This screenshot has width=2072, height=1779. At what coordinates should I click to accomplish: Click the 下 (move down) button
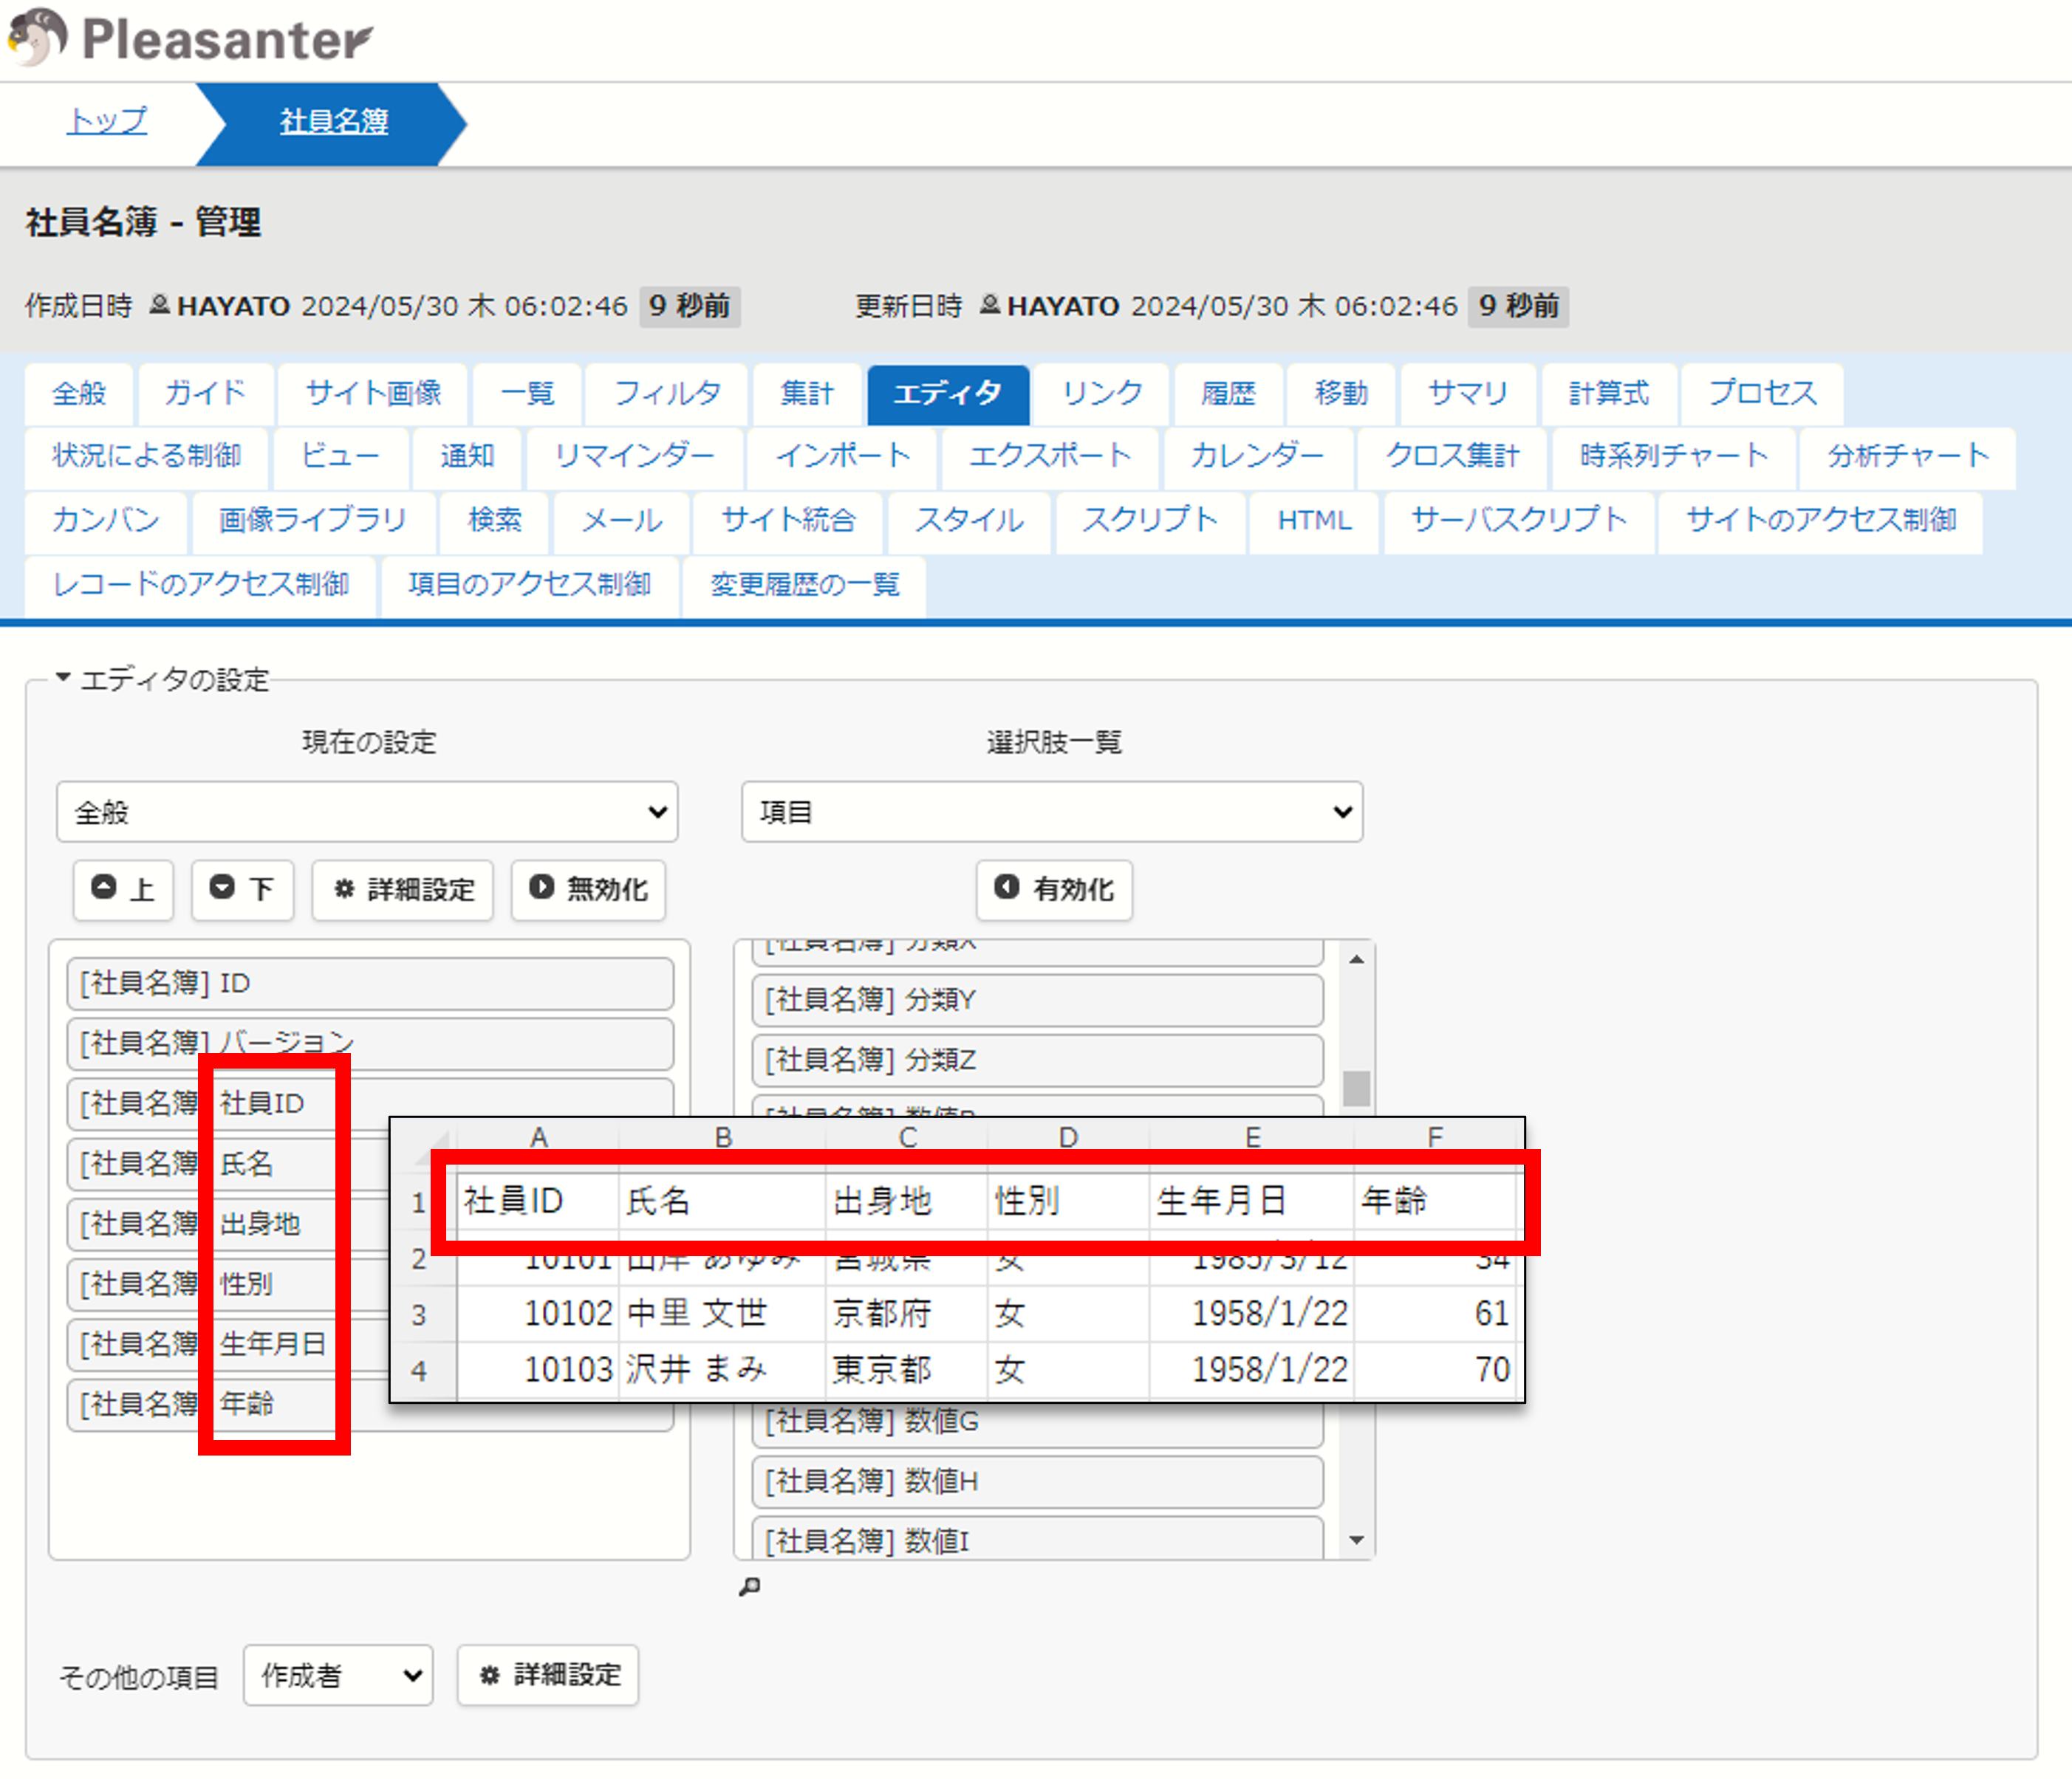(x=242, y=889)
